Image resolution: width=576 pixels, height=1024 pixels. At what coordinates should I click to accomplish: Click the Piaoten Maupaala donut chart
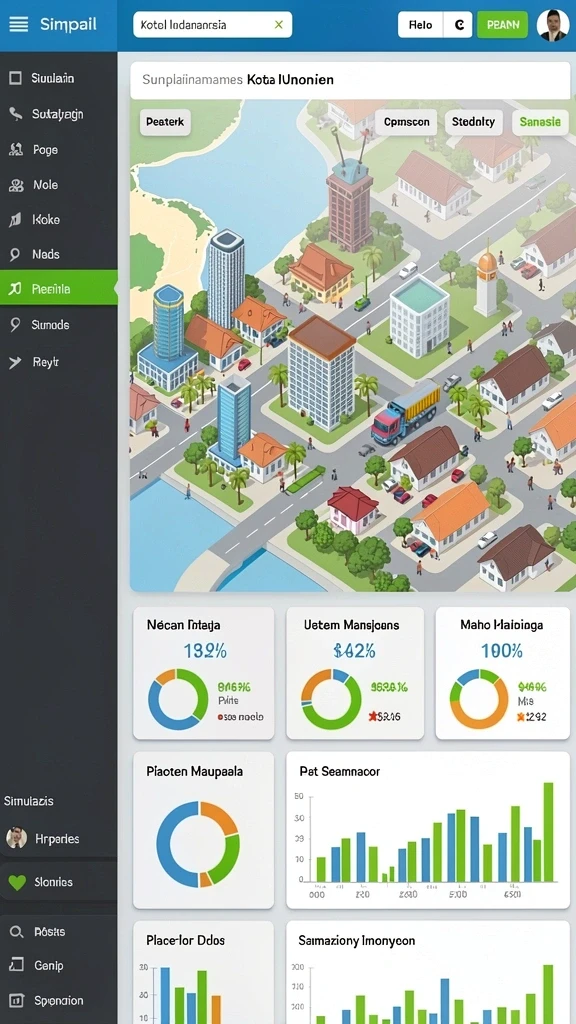[x=198, y=844]
